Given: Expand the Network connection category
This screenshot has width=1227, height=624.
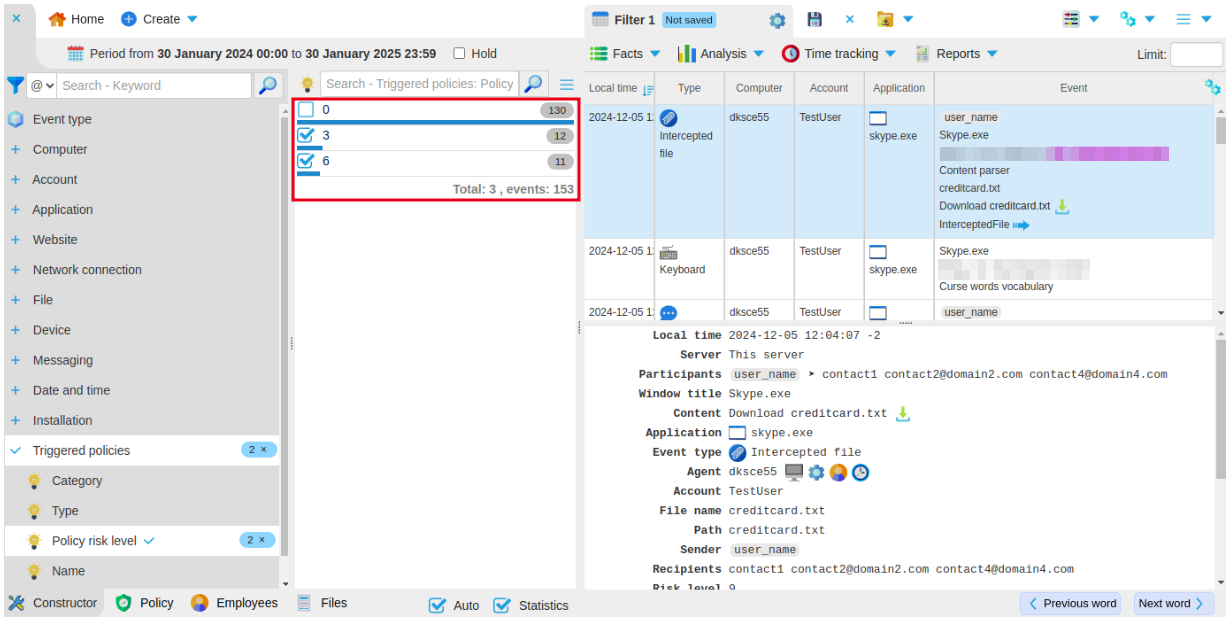Looking at the screenshot, I should pos(87,270).
